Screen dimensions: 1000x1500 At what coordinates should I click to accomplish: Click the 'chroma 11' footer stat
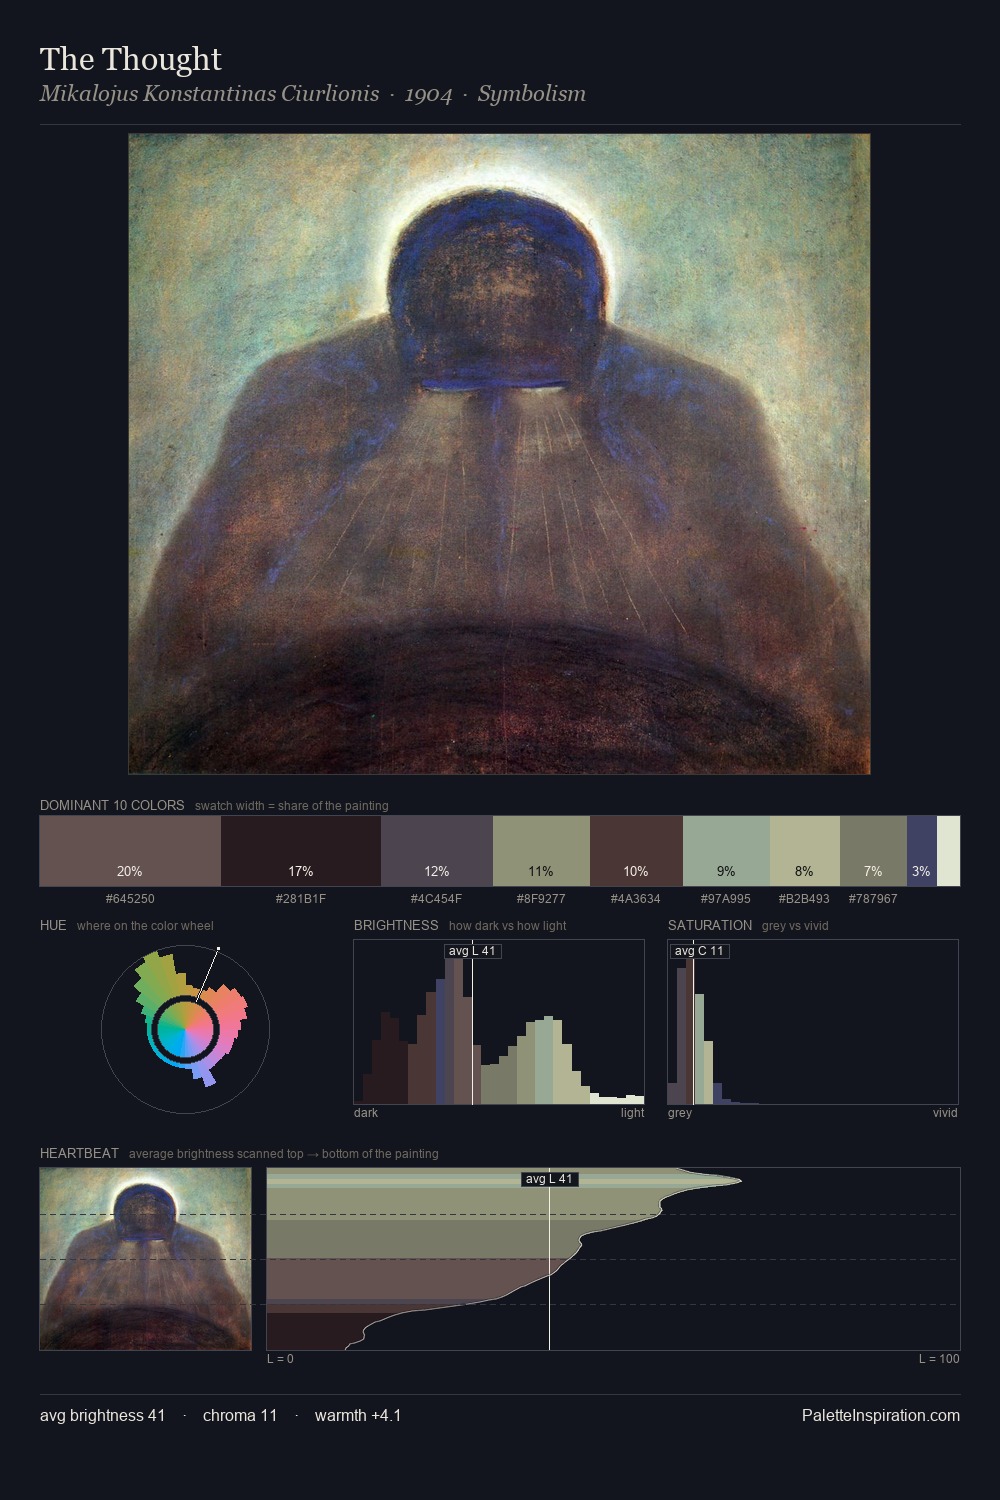tap(240, 1415)
